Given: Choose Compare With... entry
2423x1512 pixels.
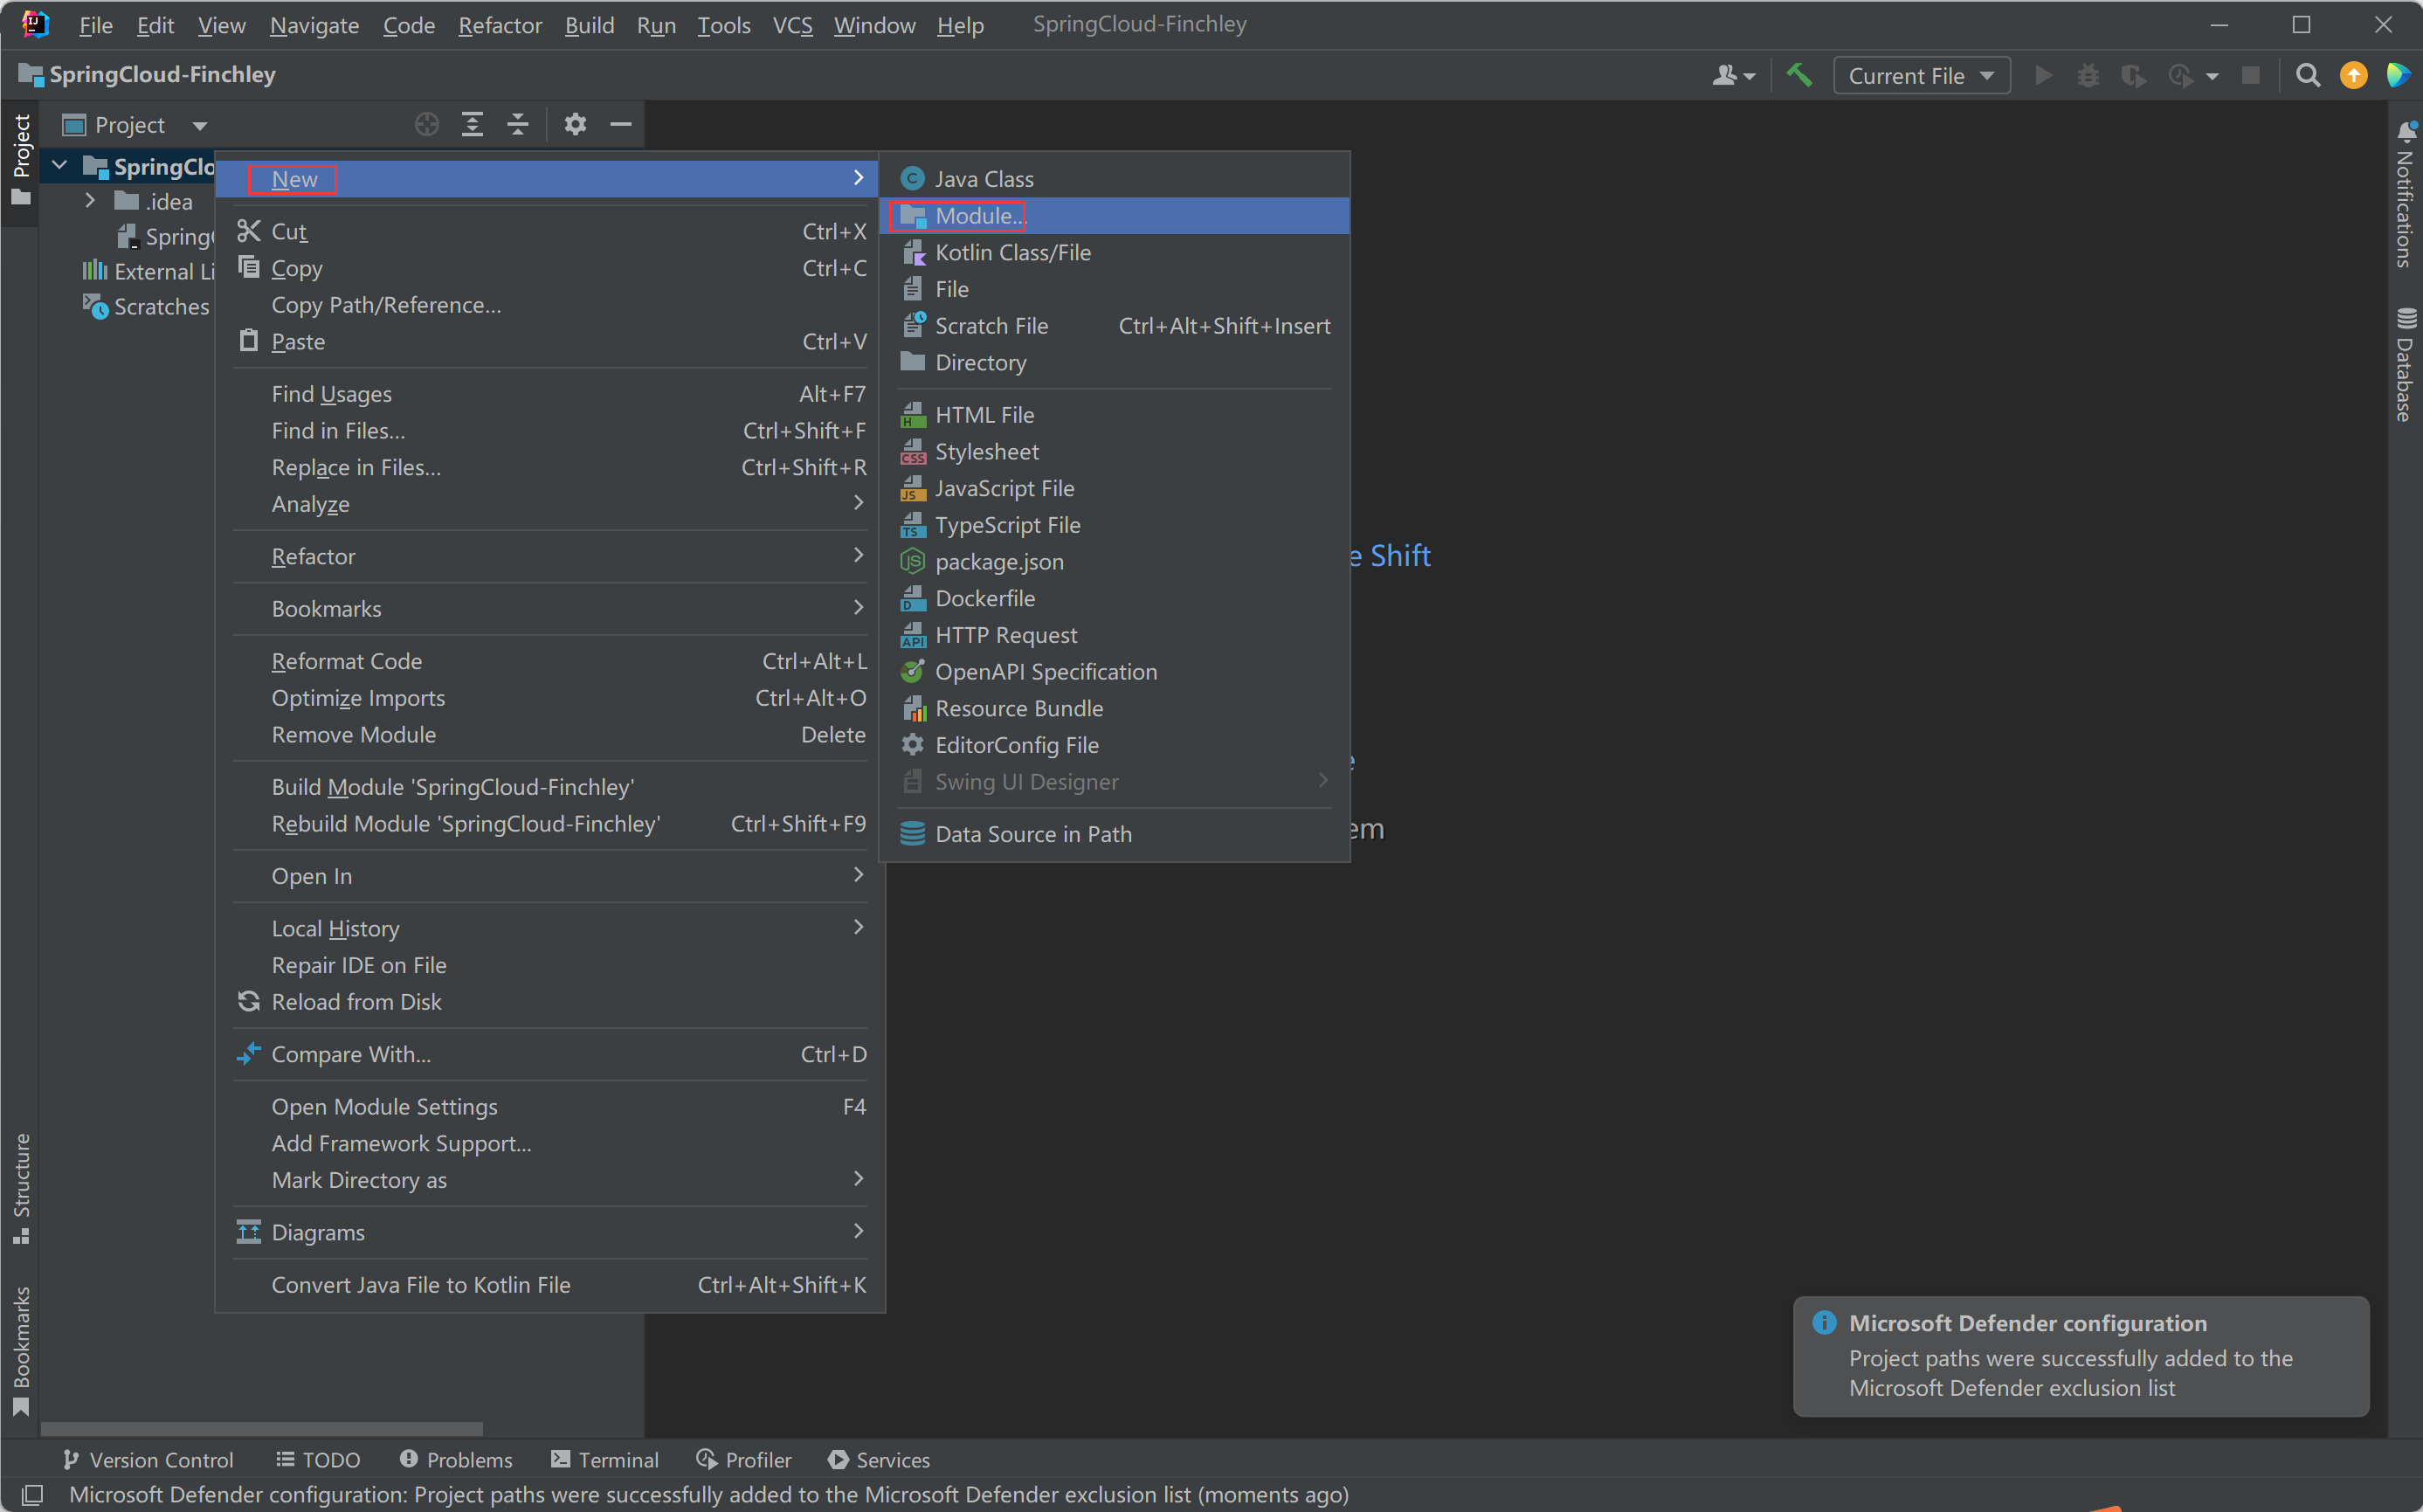Looking at the screenshot, I should pyautogui.click(x=550, y=1055).
